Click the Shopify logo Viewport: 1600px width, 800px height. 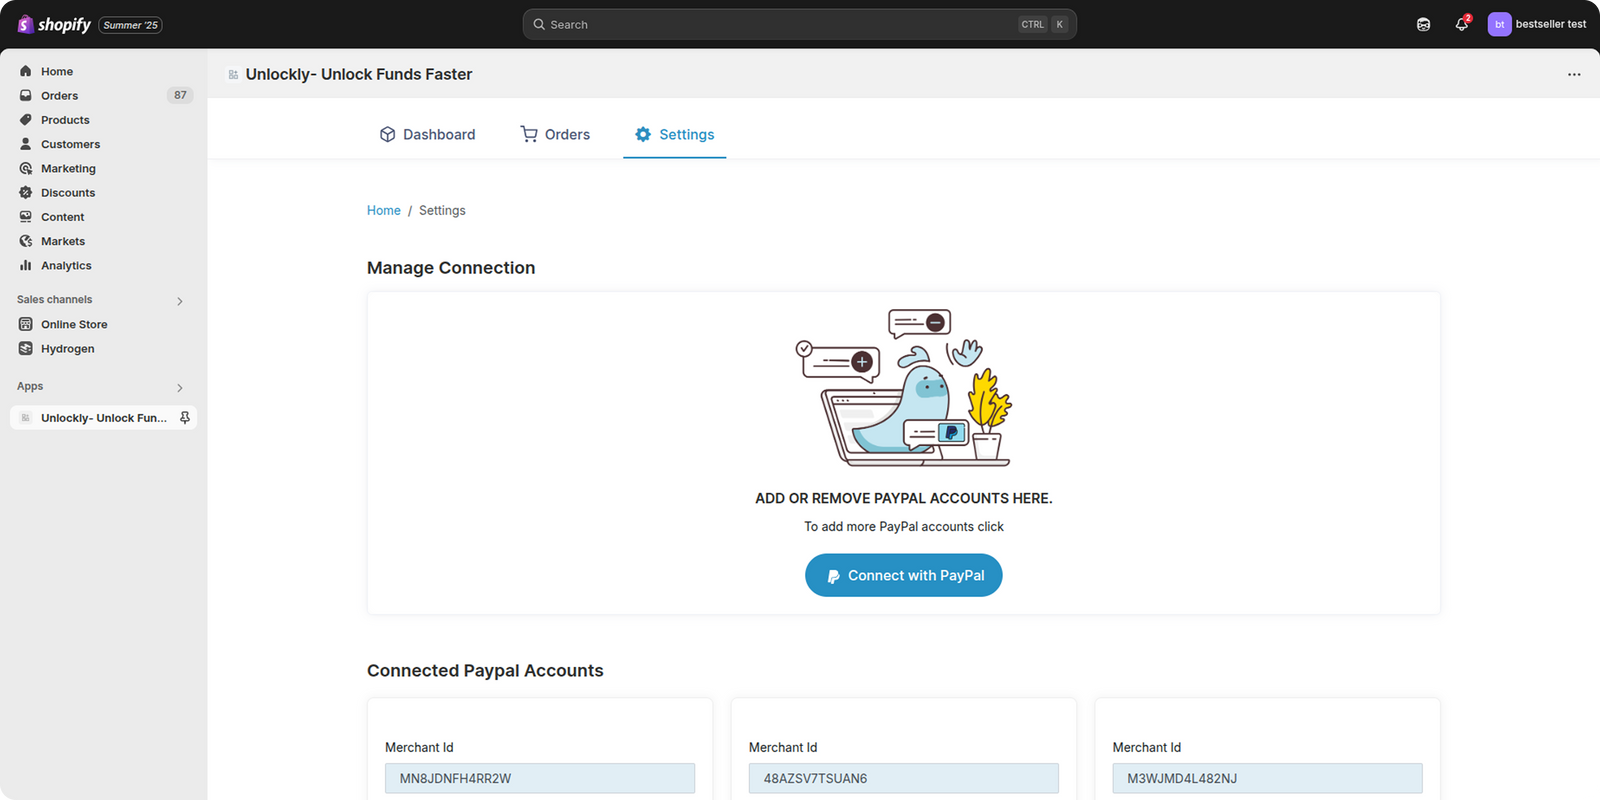tap(55, 24)
